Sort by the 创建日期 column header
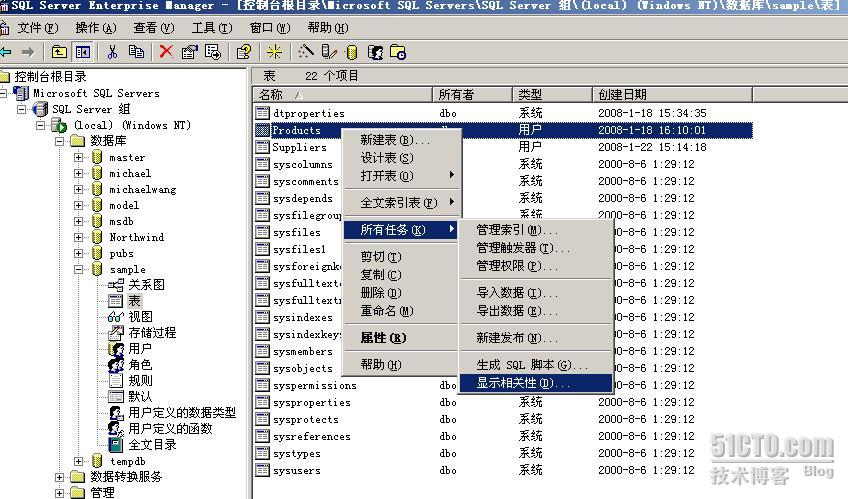This screenshot has height=499, width=848. pyautogui.click(x=672, y=95)
